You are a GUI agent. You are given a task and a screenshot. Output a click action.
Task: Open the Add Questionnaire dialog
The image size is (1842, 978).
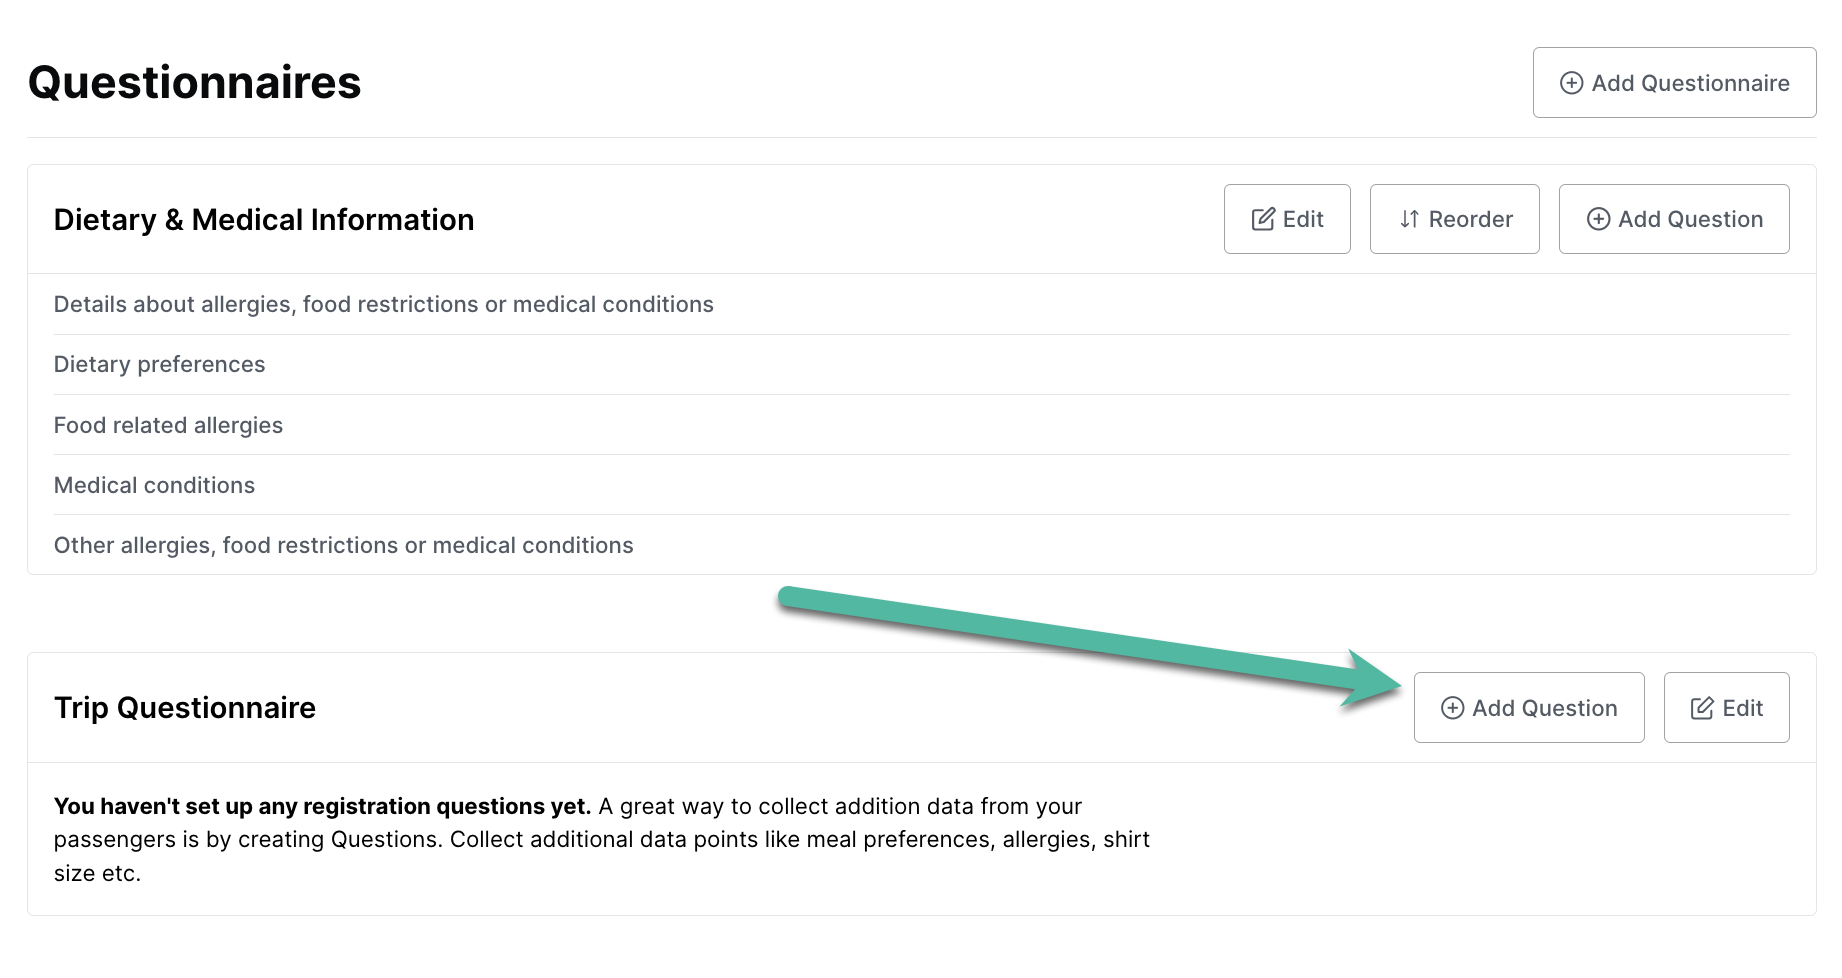(x=1672, y=83)
